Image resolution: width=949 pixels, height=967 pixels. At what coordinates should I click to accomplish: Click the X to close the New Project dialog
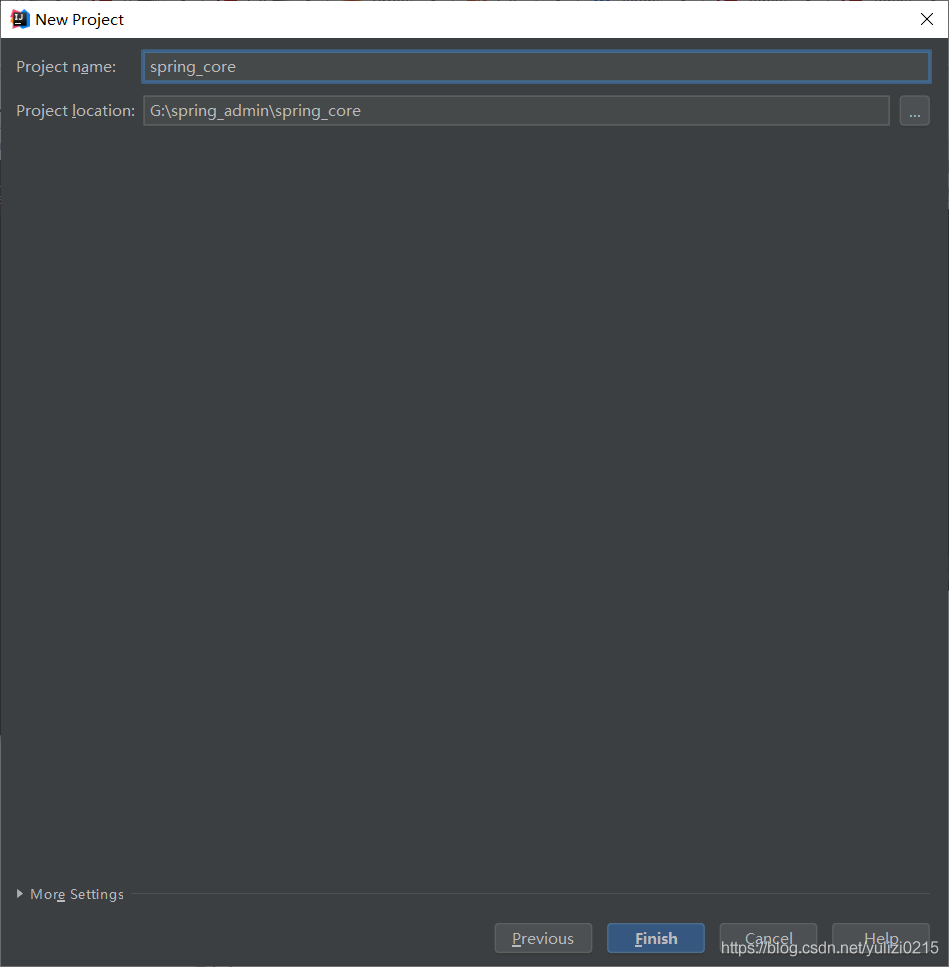point(927,18)
